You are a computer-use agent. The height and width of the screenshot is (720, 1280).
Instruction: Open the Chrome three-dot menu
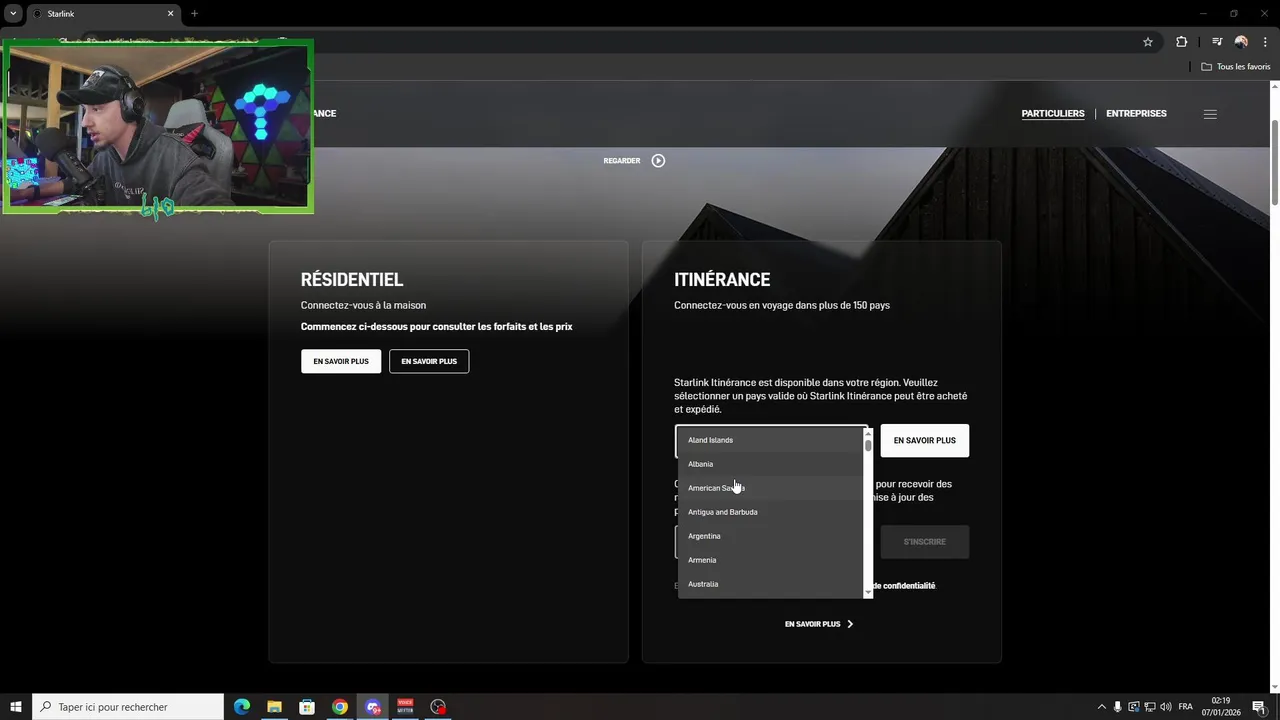(1265, 42)
